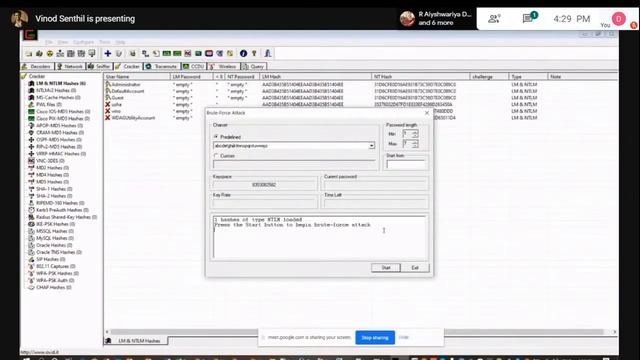Switch to the Network tab
The height and width of the screenshot is (360, 640).
(70, 66)
